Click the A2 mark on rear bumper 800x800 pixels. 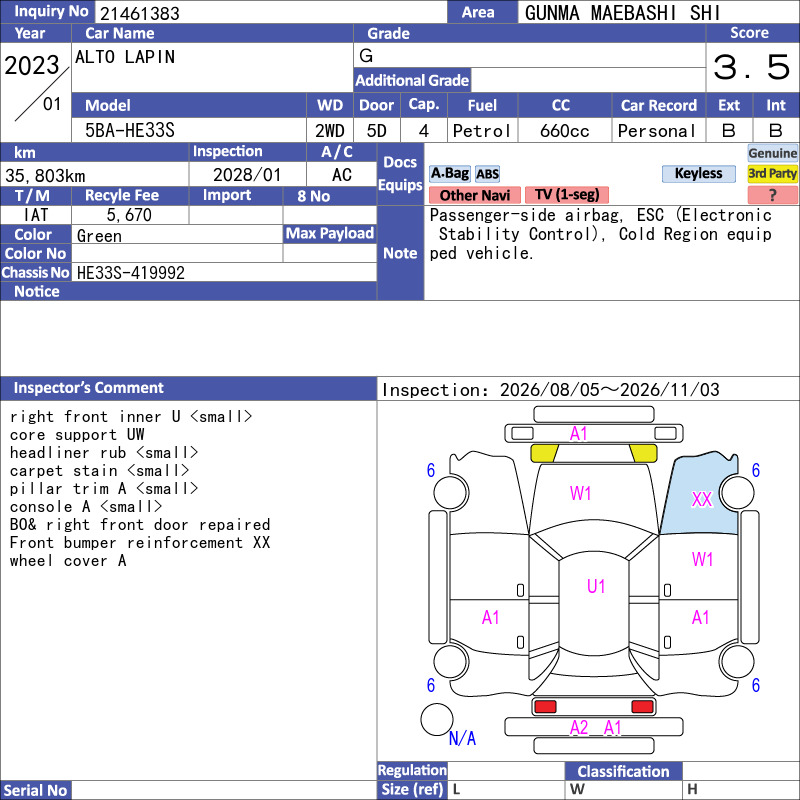(579, 727)
